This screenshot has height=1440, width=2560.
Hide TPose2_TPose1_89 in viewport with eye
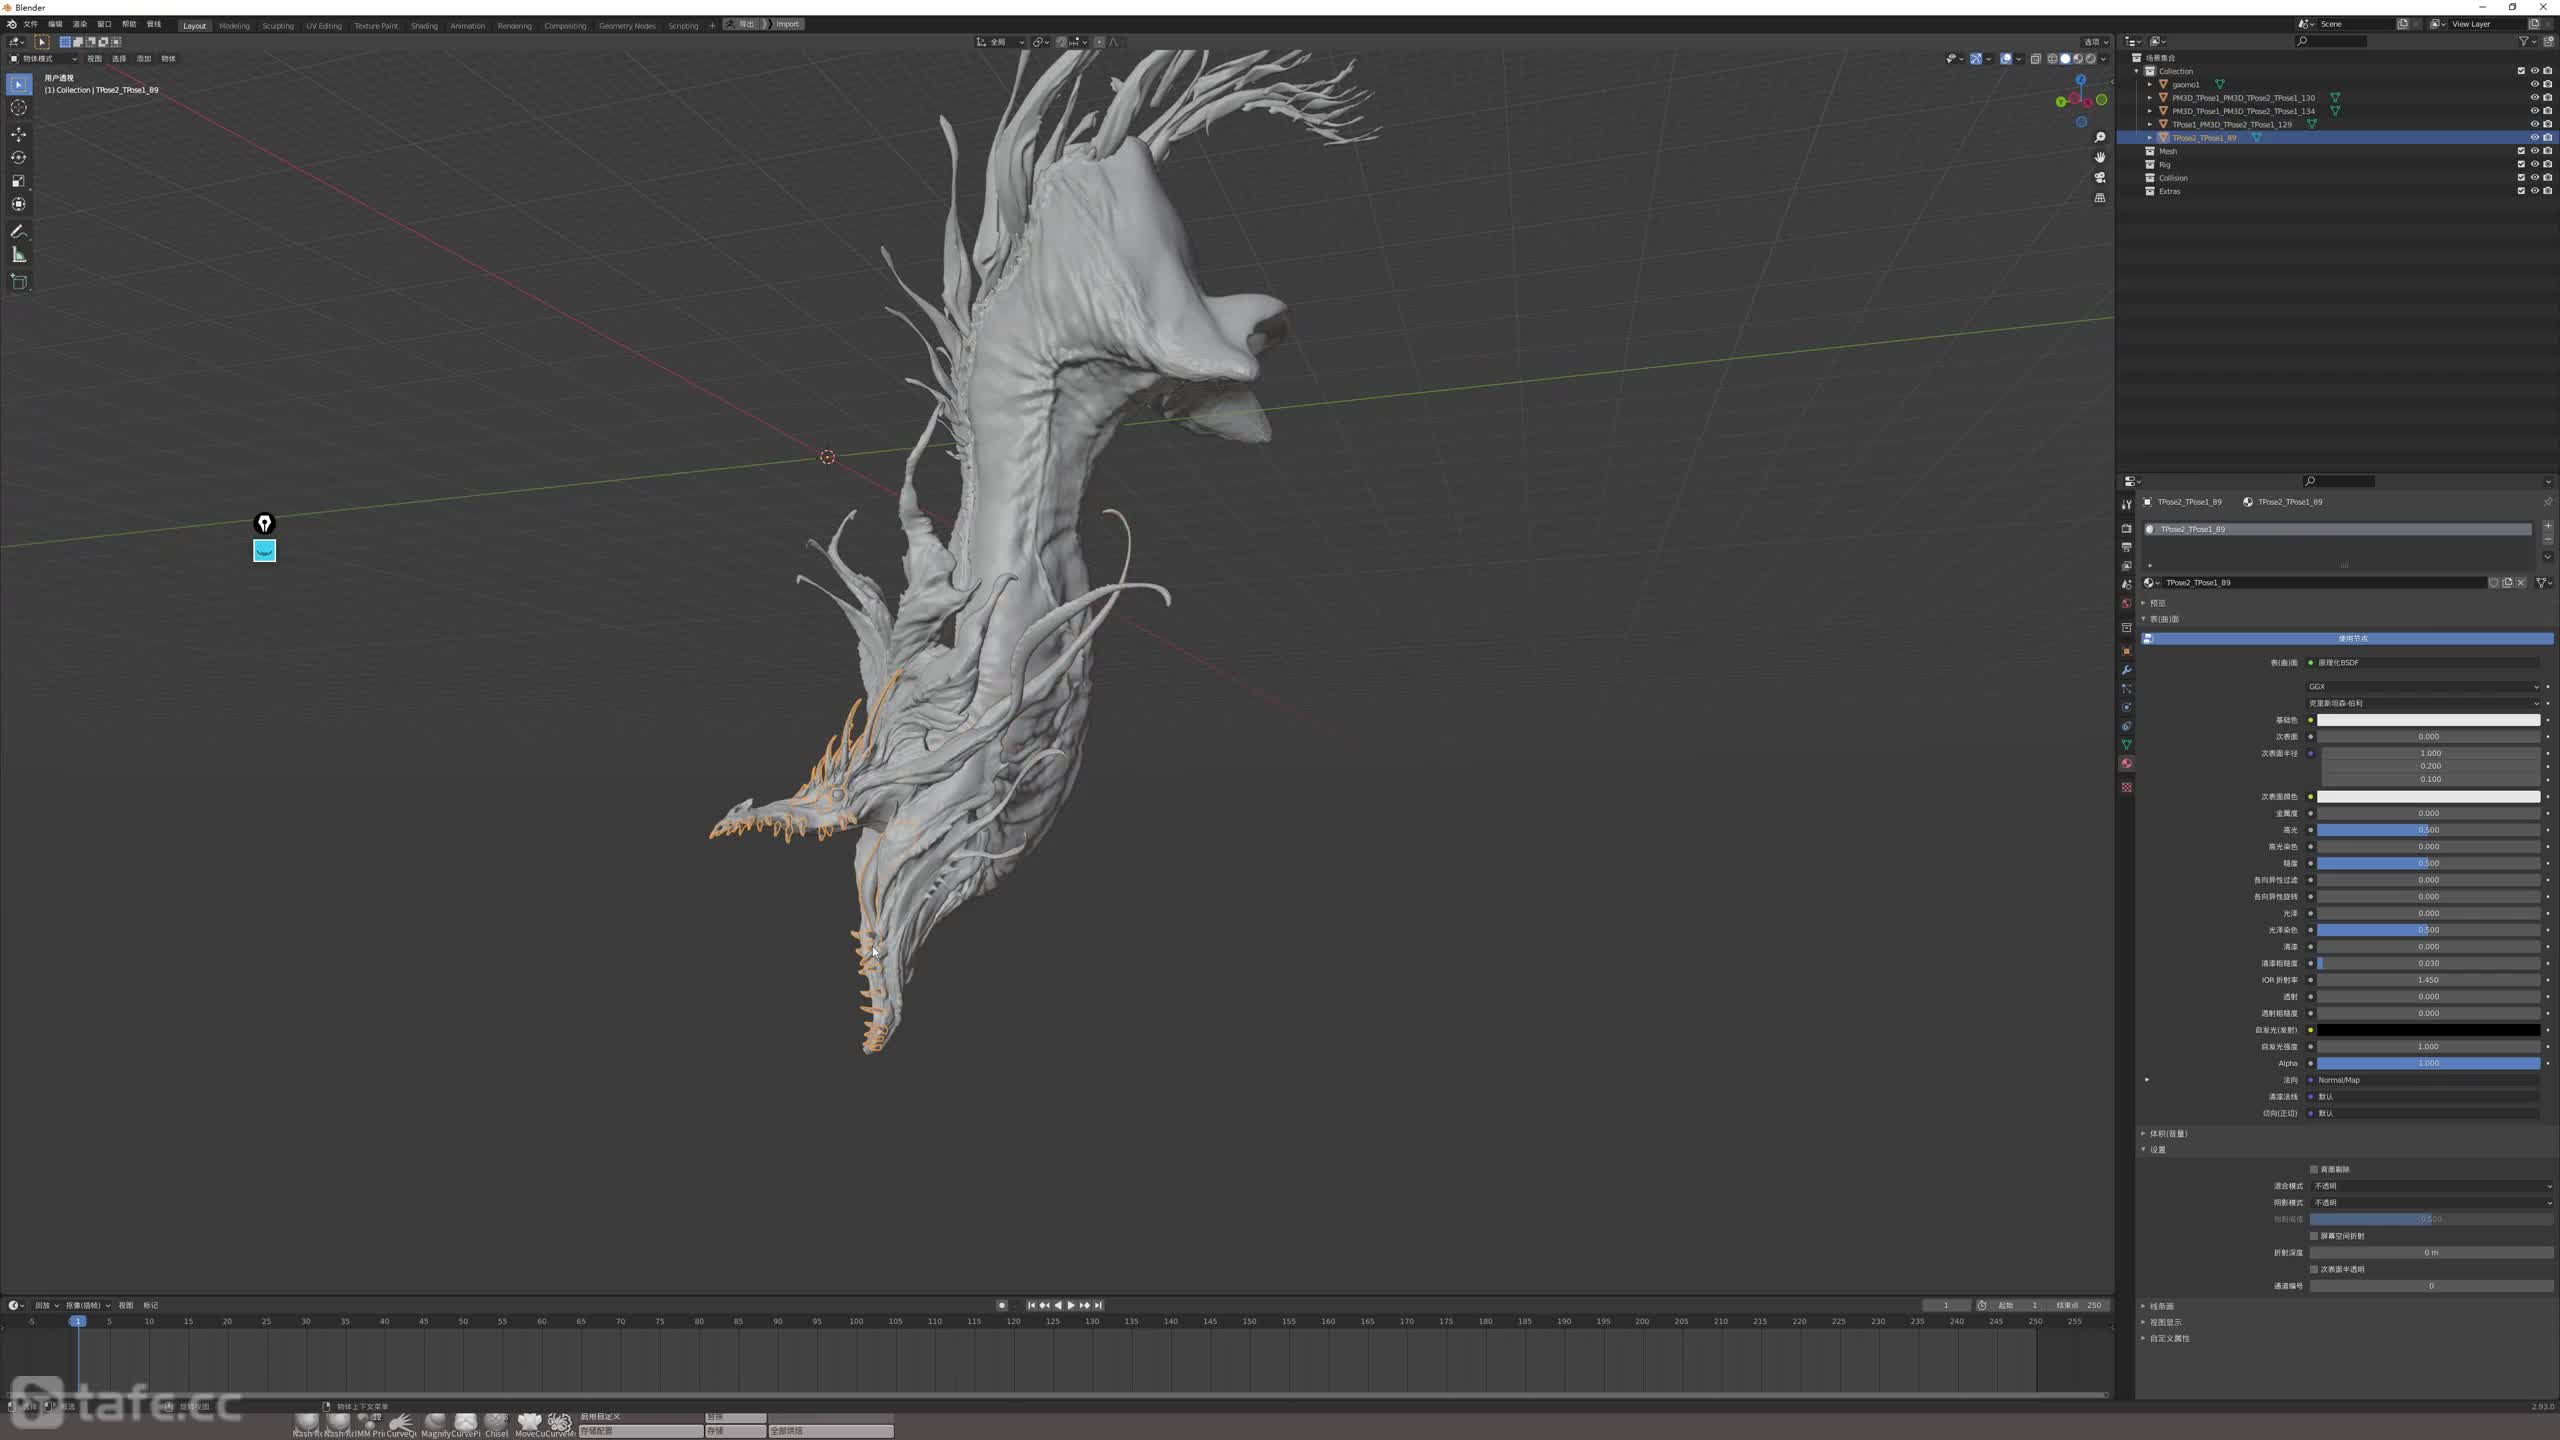point(2534,138)
